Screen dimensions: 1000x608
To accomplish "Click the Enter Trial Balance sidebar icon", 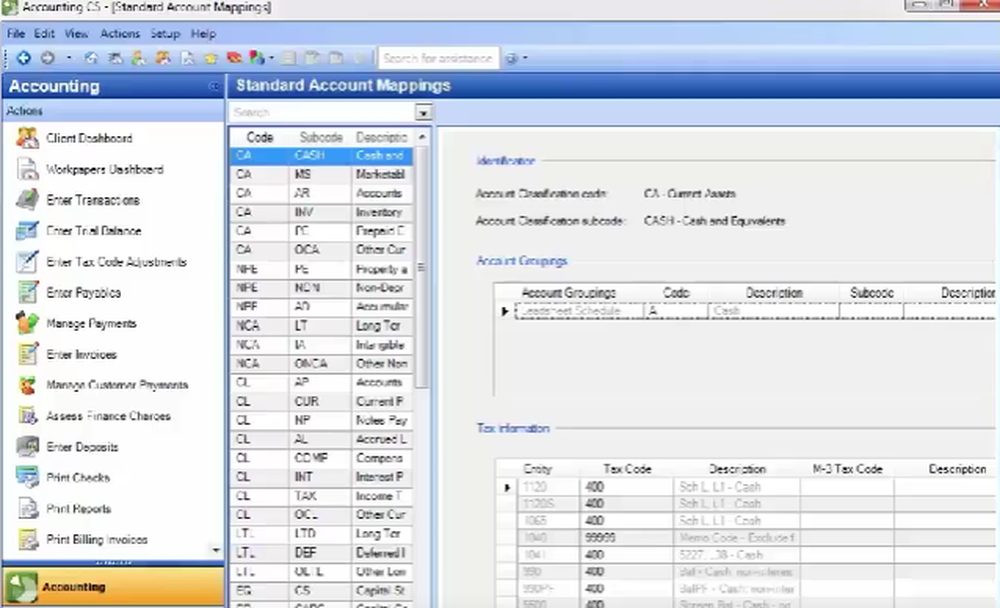I will coord(27,230).
